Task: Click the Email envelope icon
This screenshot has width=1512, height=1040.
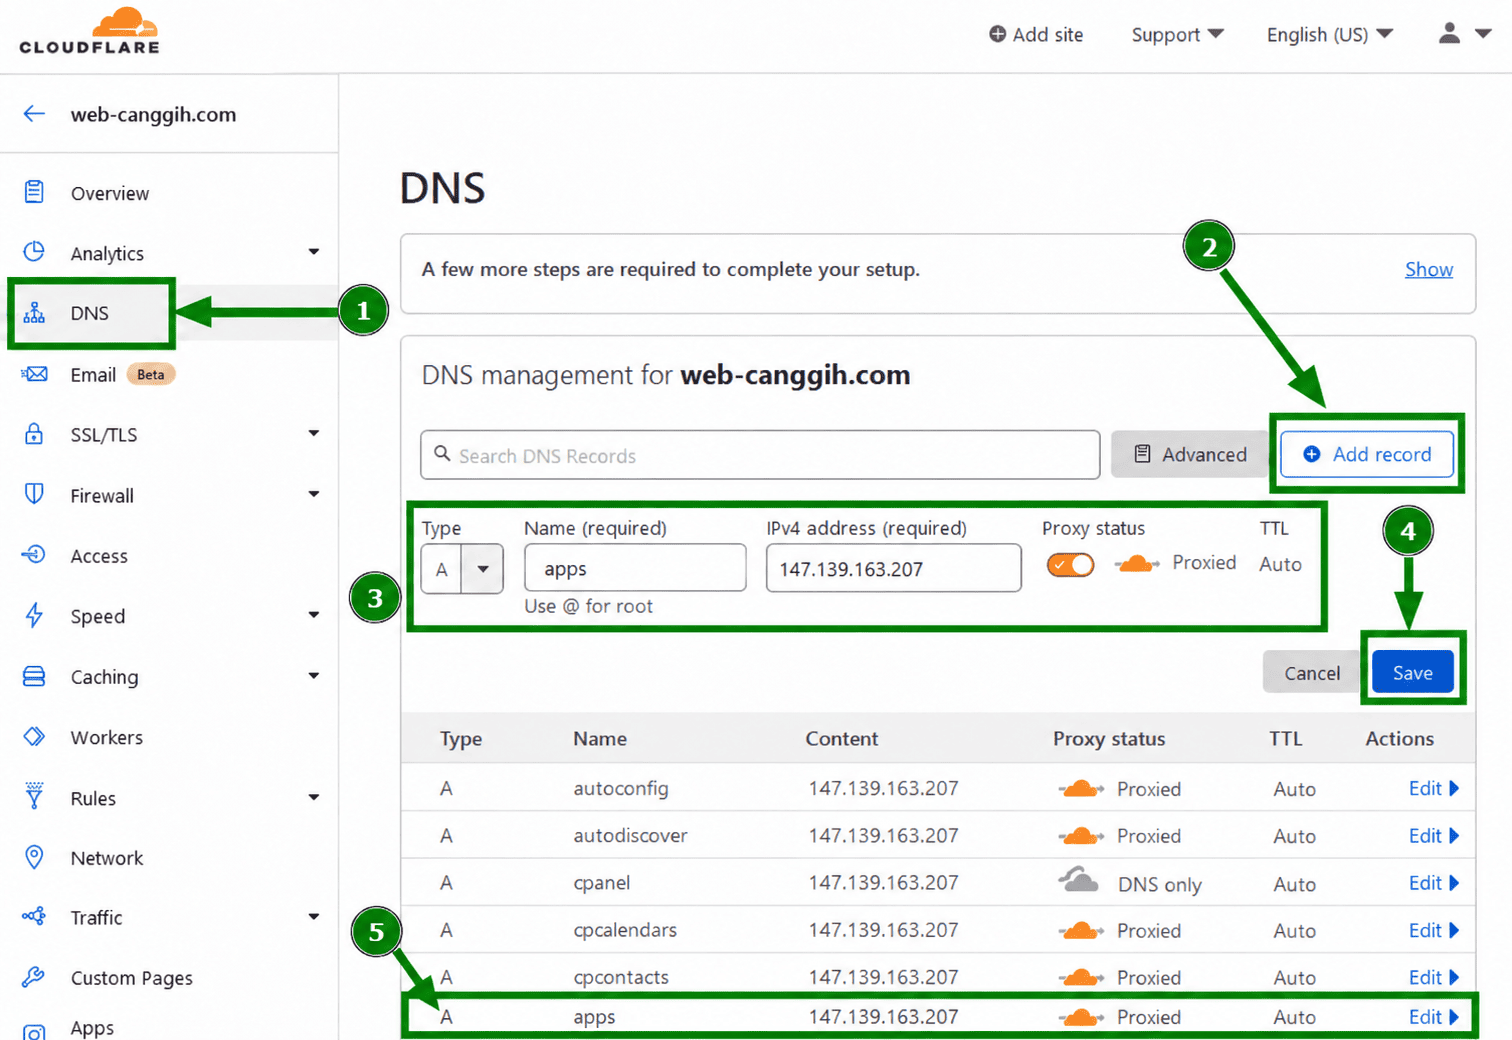Action: tap(34, 374)
